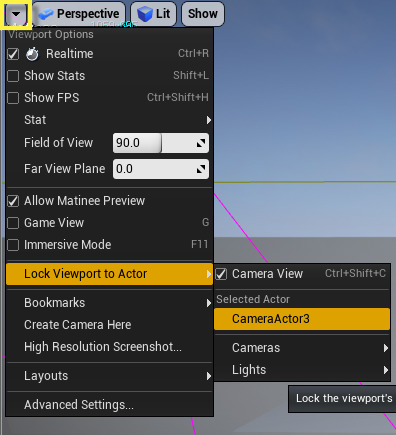Click the Realtime stopwatch icon
The width and height of the screenshot is (396, 435).
pos(32,54)
